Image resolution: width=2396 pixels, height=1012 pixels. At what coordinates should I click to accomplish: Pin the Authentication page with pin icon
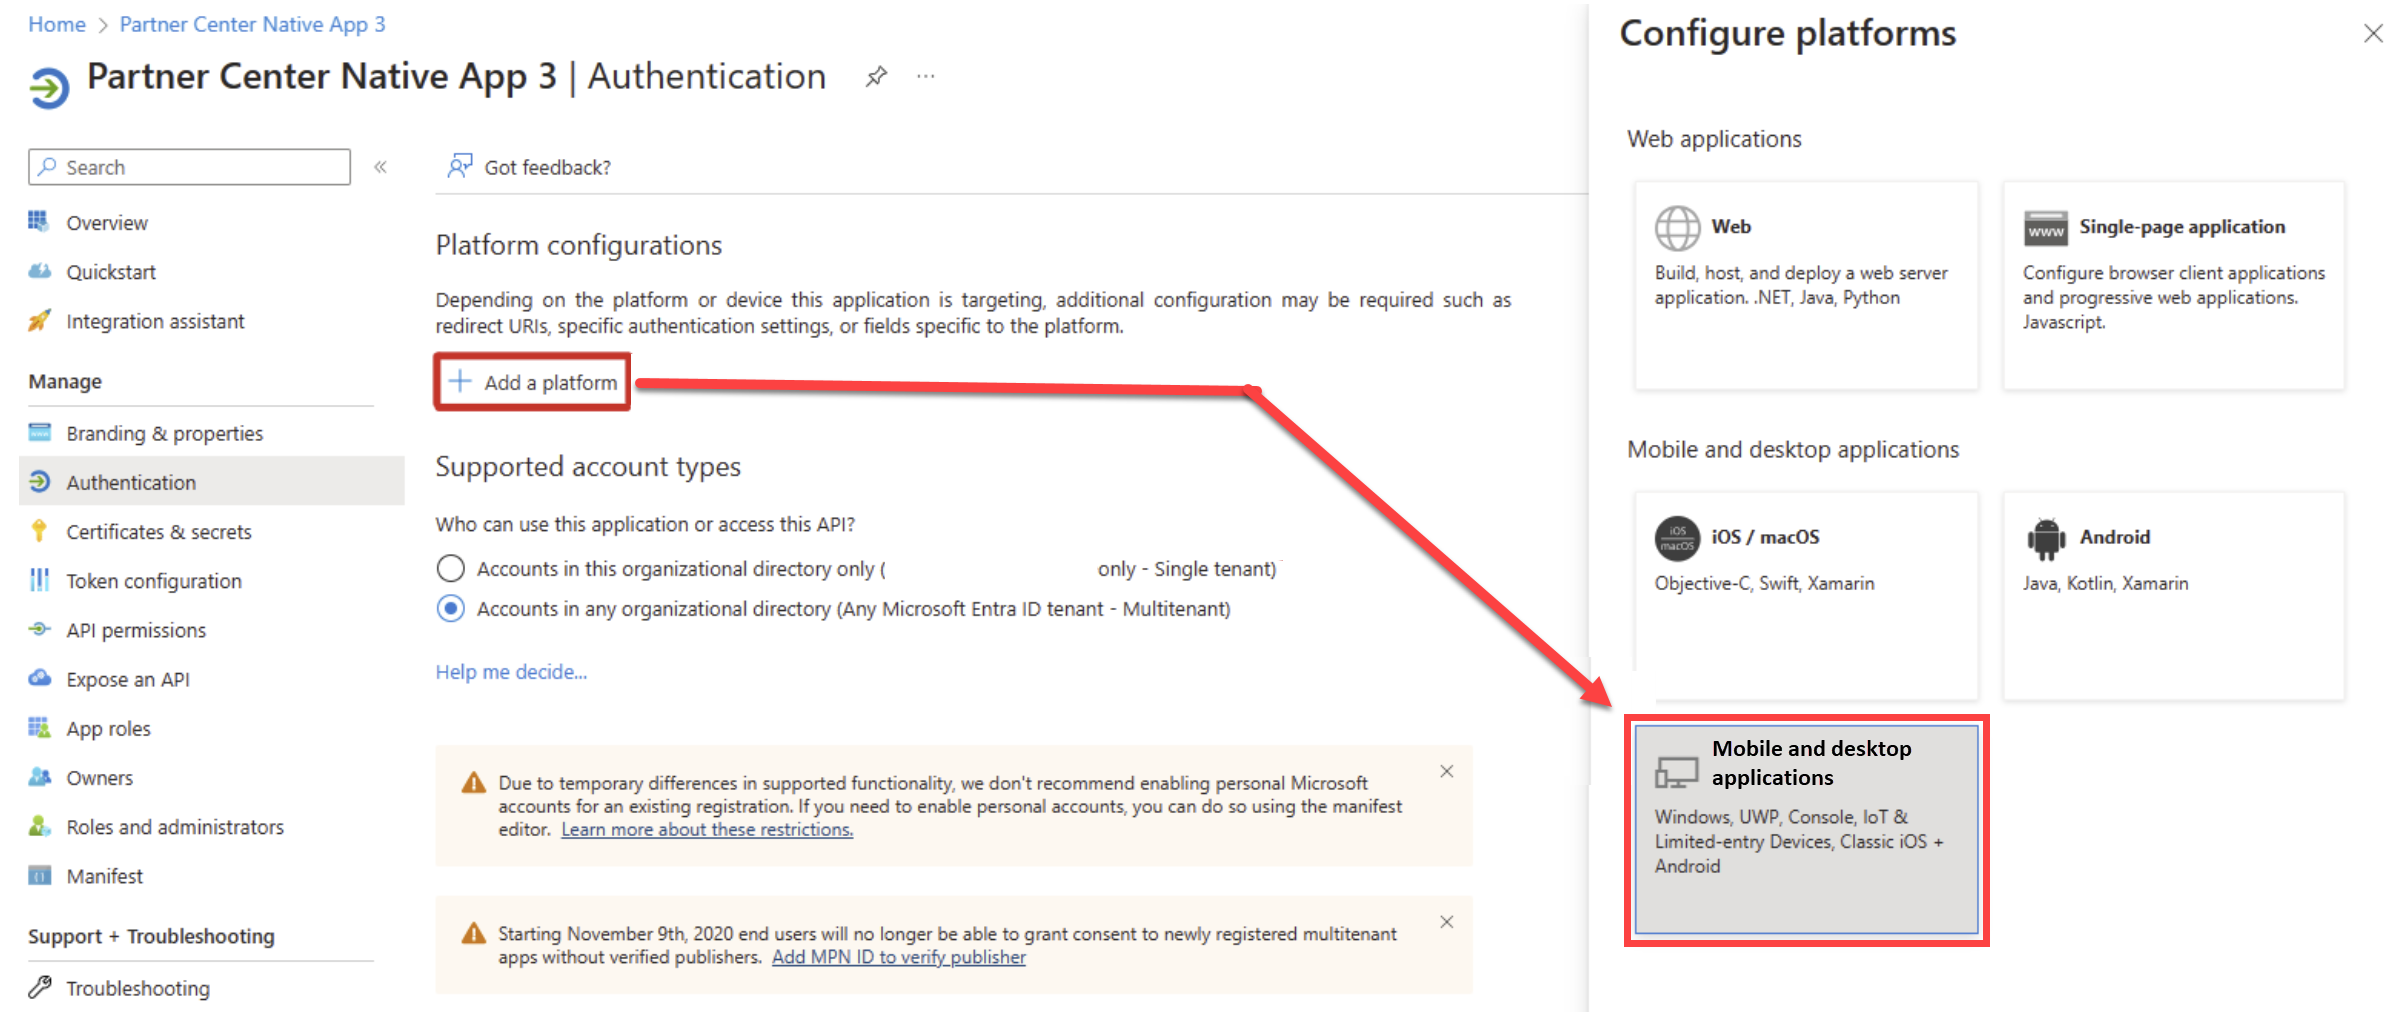[876, 77]
